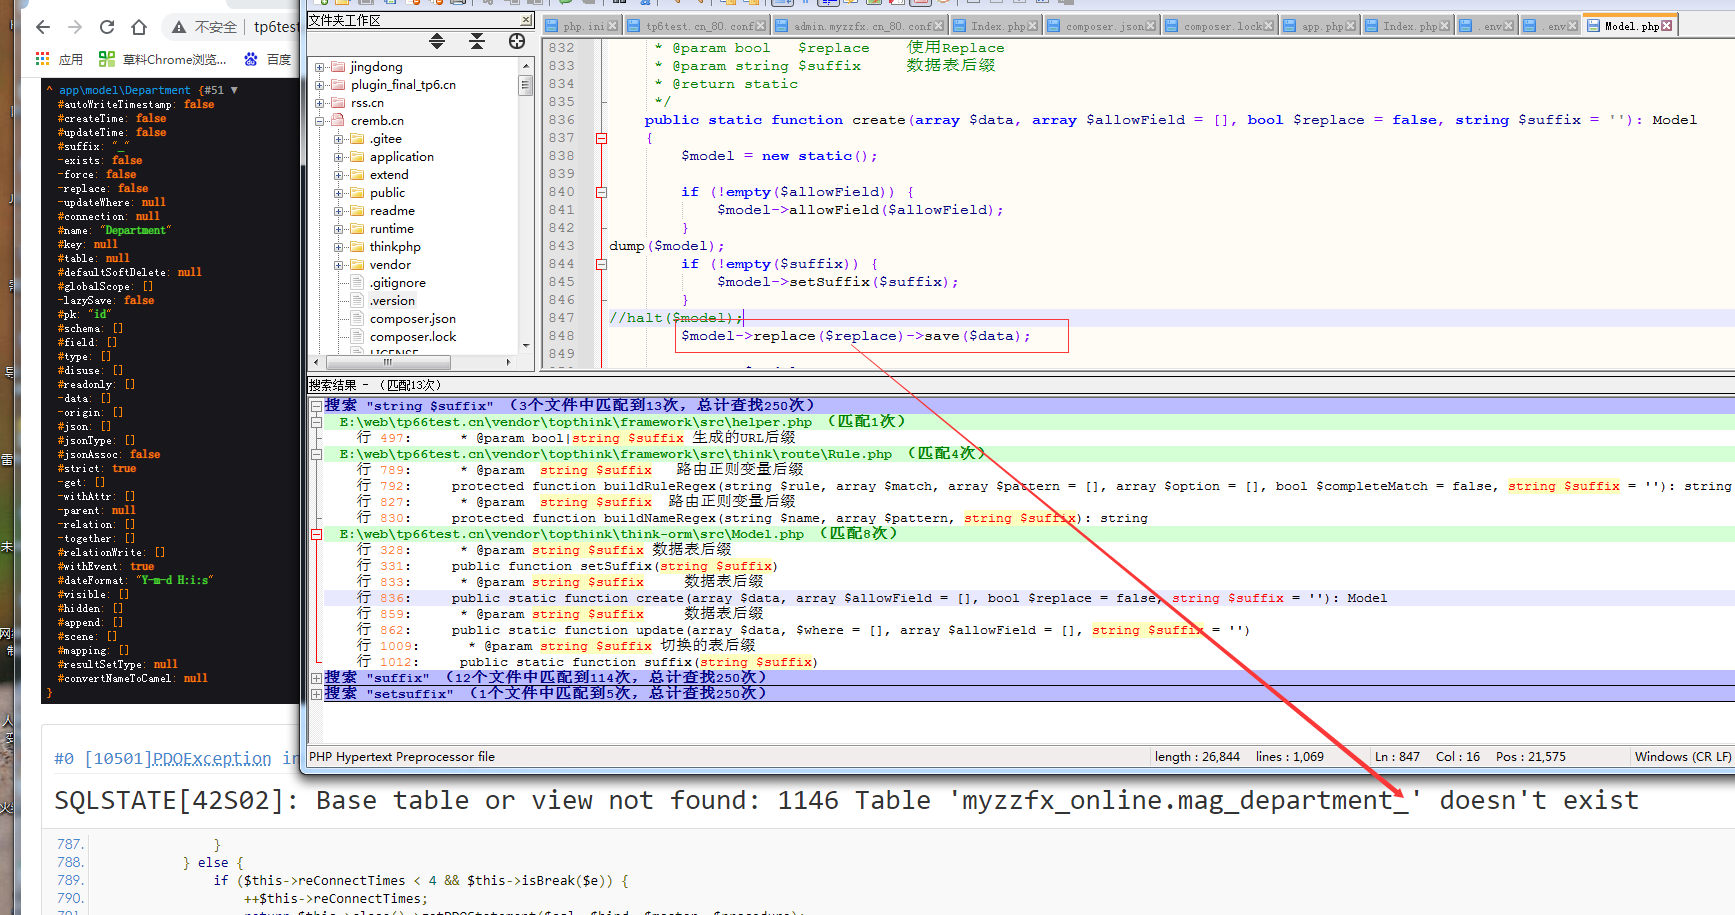Close the 文件夹工作区 panel
1735x915 pixels.
[526, 20]
